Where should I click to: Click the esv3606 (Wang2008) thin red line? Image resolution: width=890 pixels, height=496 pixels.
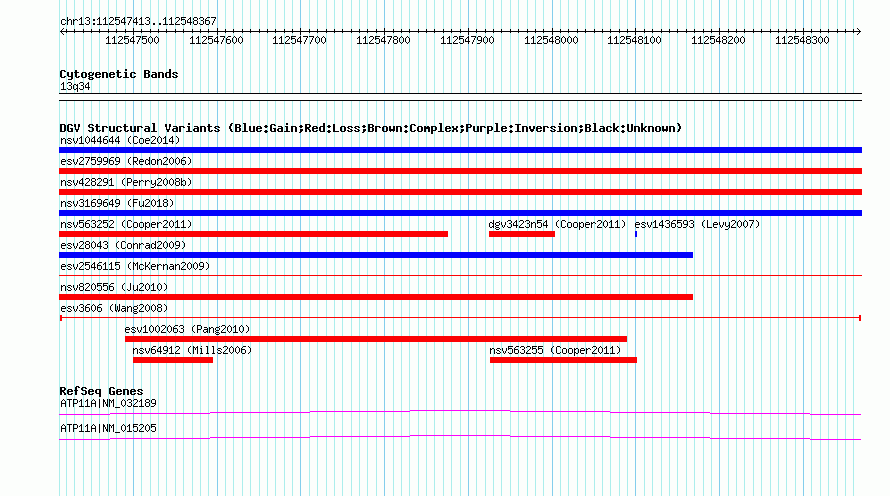(460, 318)
